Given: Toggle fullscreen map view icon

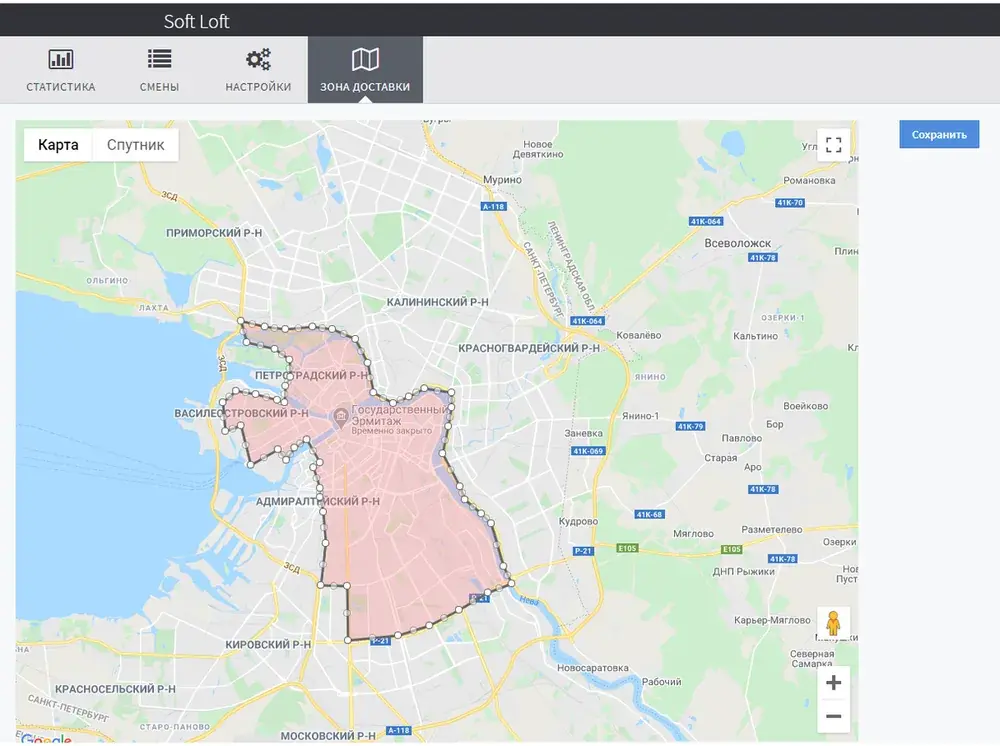Looking at the screenshot, I should 833,145.
